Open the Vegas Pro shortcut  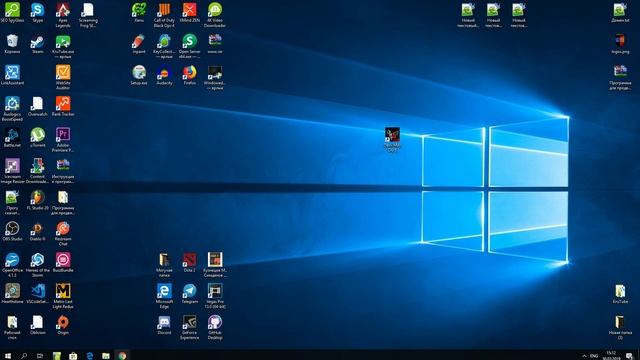(x=215, y=297)
